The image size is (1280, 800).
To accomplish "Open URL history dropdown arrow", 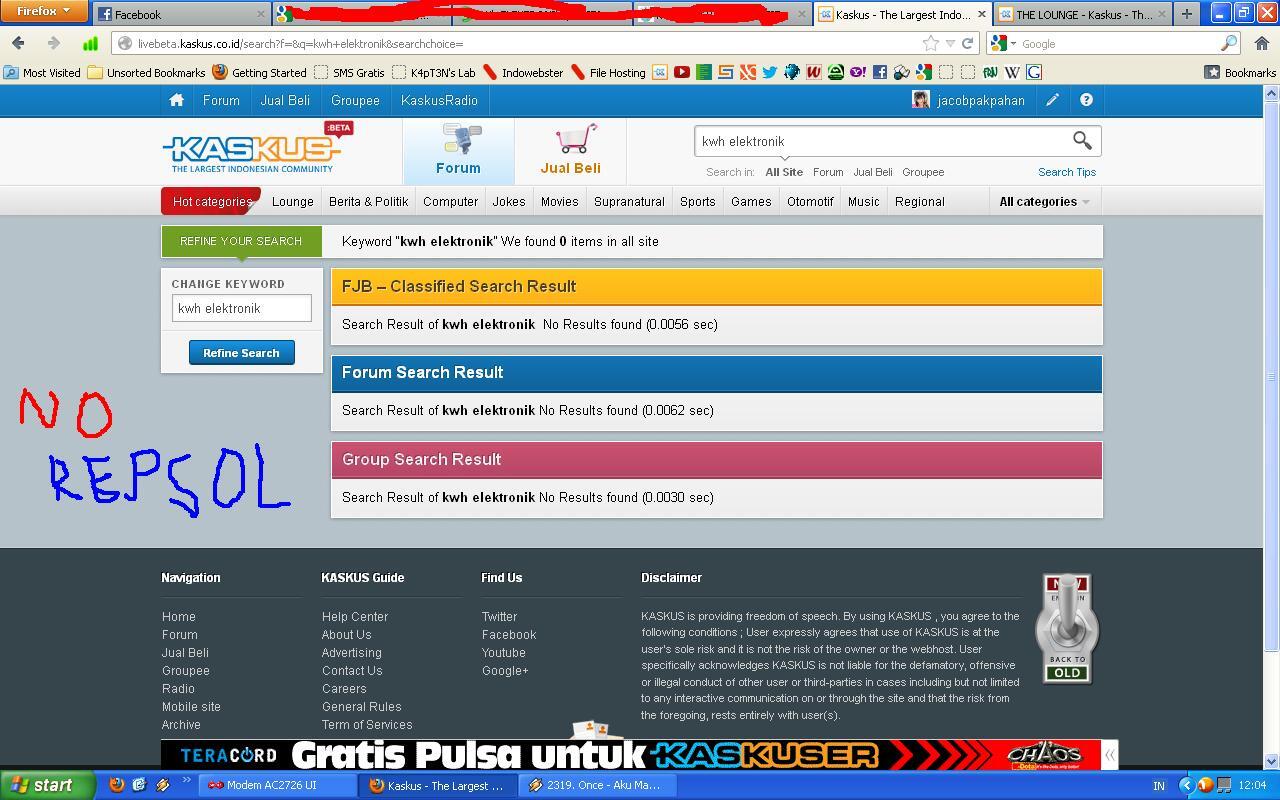I will pos(950,44).
